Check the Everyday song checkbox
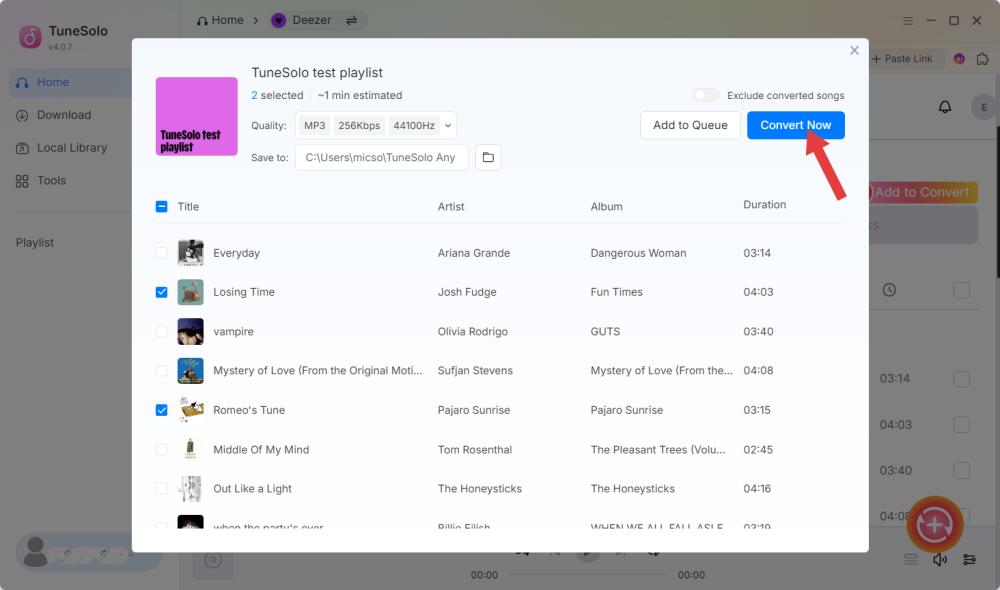Image resolution: width=1000 pixels, height=590 pixels. coord(161,253)
